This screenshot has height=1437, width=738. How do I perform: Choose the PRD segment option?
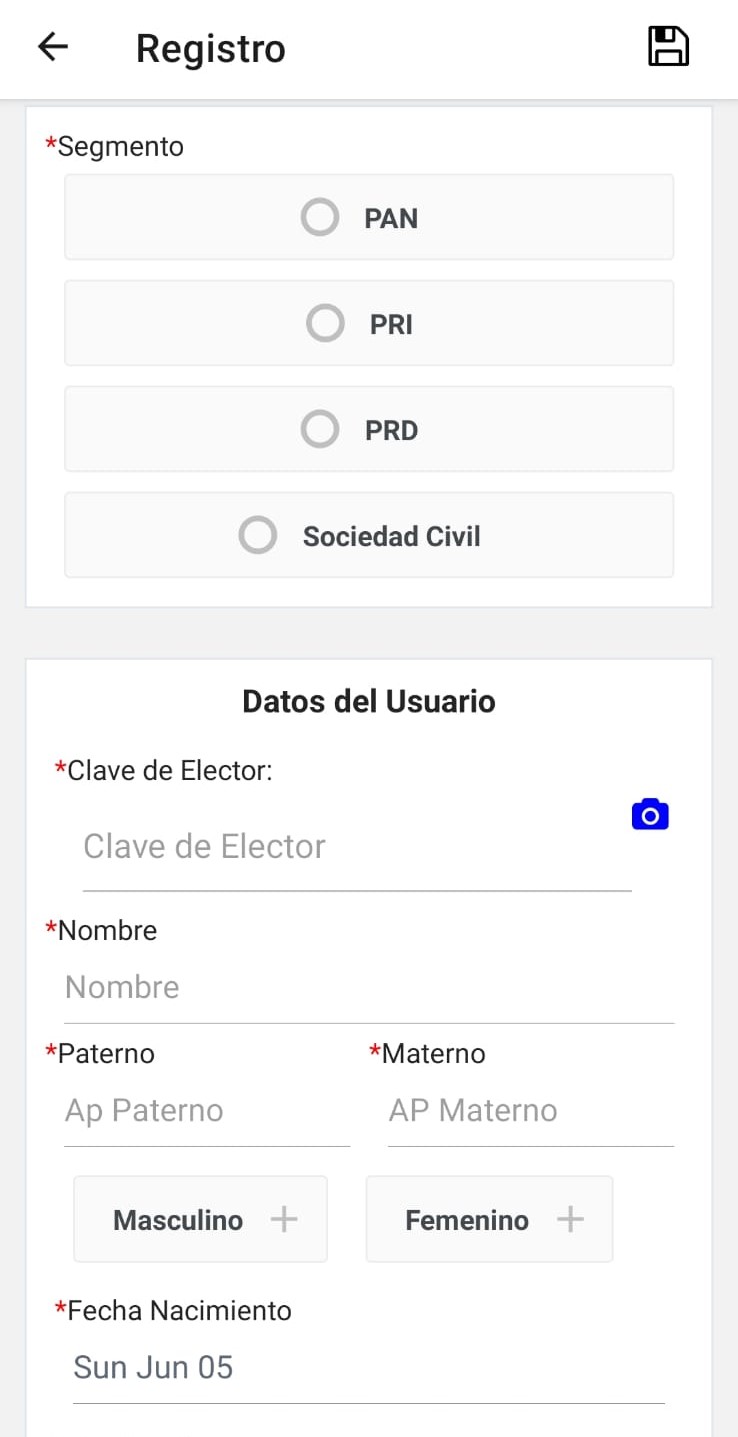(x=368, y=429)
